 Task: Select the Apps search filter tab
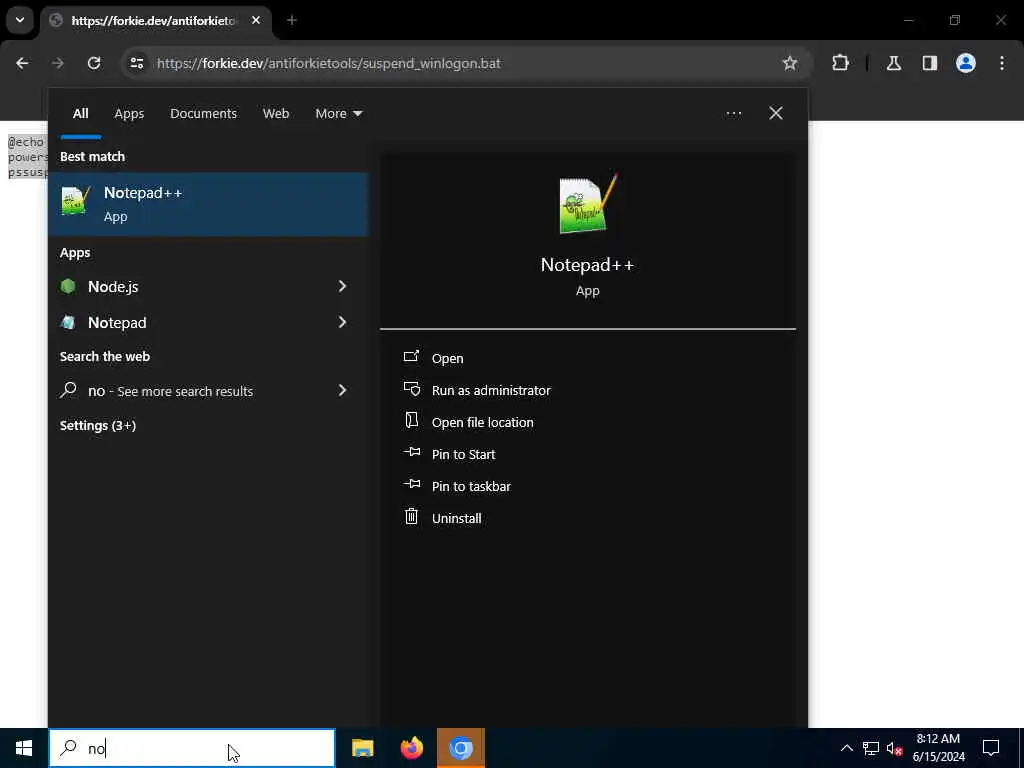129,114
